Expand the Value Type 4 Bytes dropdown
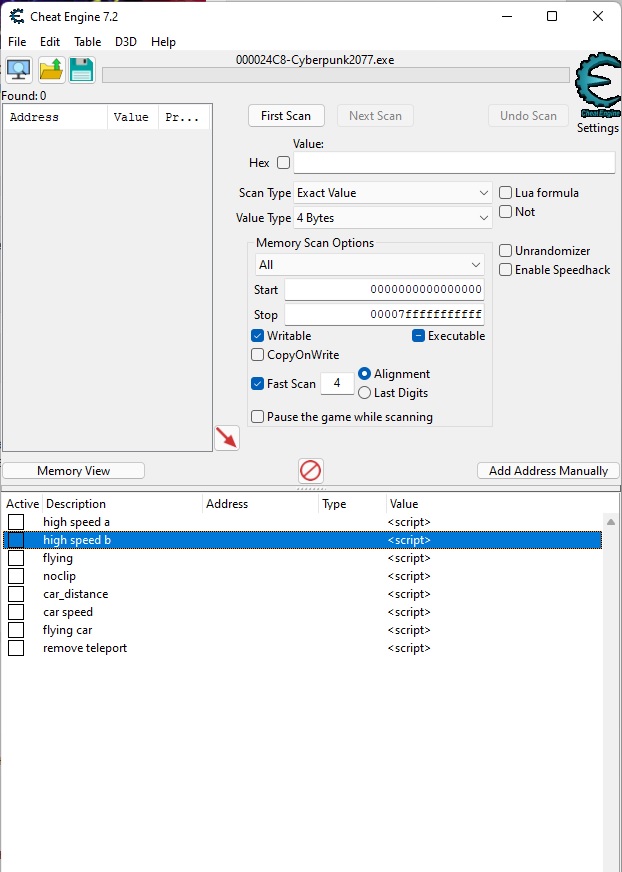The height and width of the screenshot is (872, 622). (393, 218)
